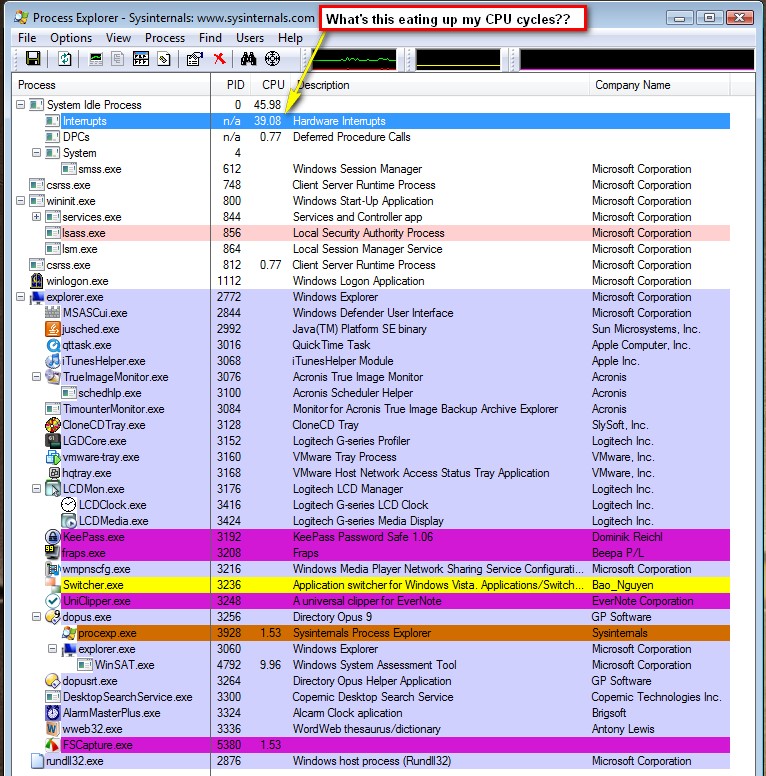Screen dimensions: 766x776
Task: Open the Find menu
Action: (x=210, y=38)
